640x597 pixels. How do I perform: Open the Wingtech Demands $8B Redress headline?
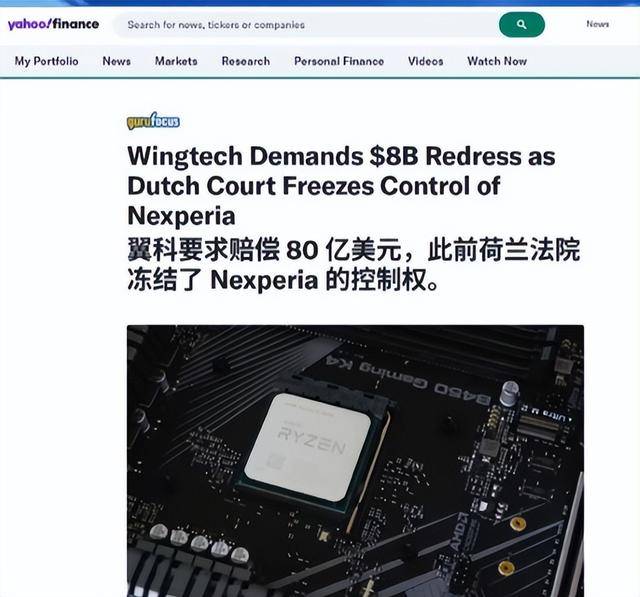point(341,186)
